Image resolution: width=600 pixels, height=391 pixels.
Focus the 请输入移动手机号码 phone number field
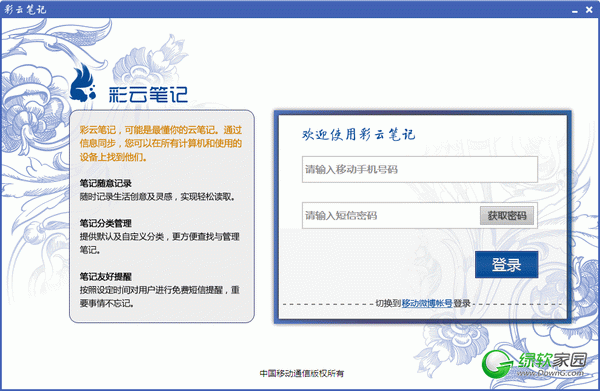pos(420,169)
